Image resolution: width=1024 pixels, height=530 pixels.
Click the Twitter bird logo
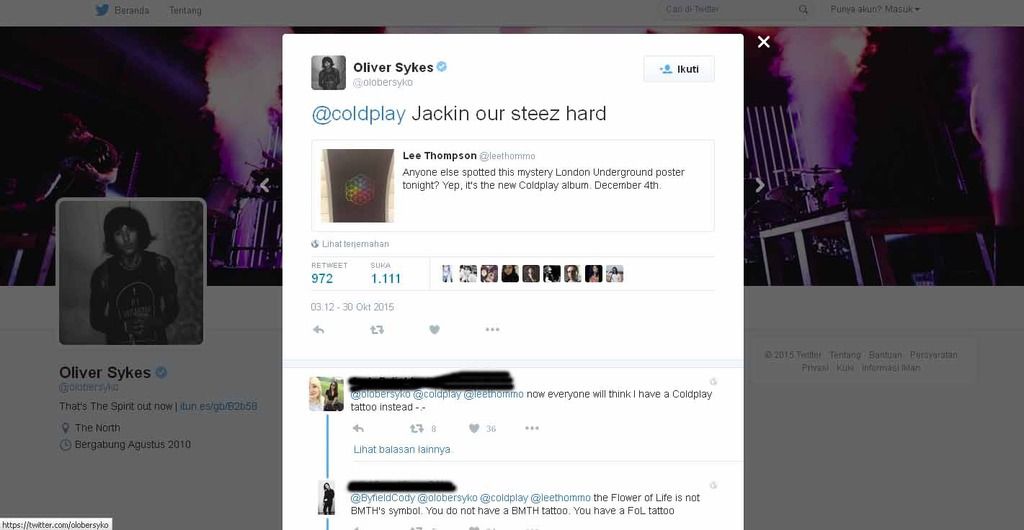(x=102, y=10)
